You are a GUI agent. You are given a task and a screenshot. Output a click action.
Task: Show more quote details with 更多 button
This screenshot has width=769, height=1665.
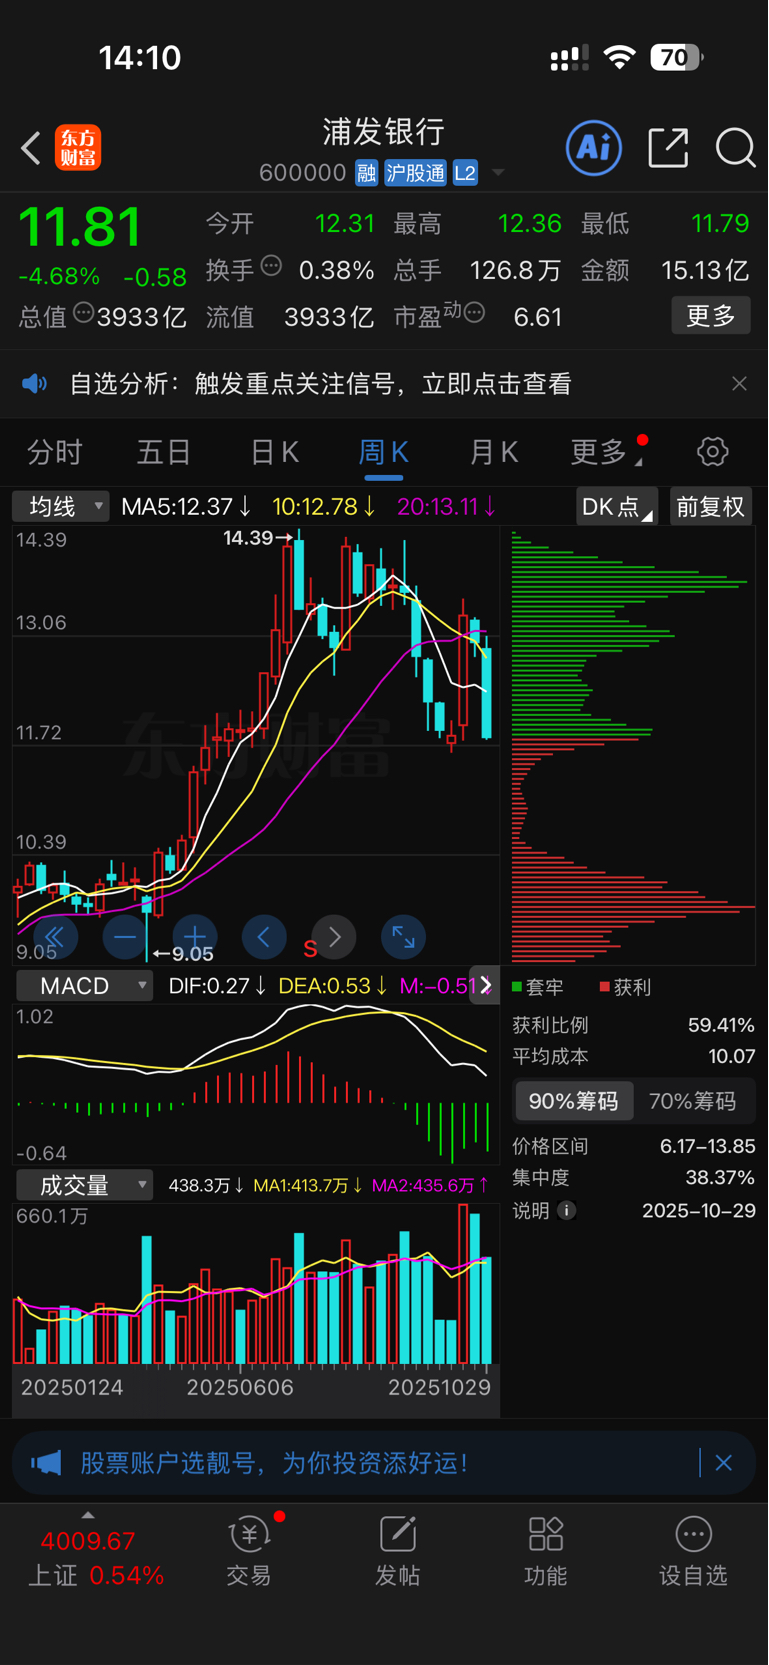(711, 316)
